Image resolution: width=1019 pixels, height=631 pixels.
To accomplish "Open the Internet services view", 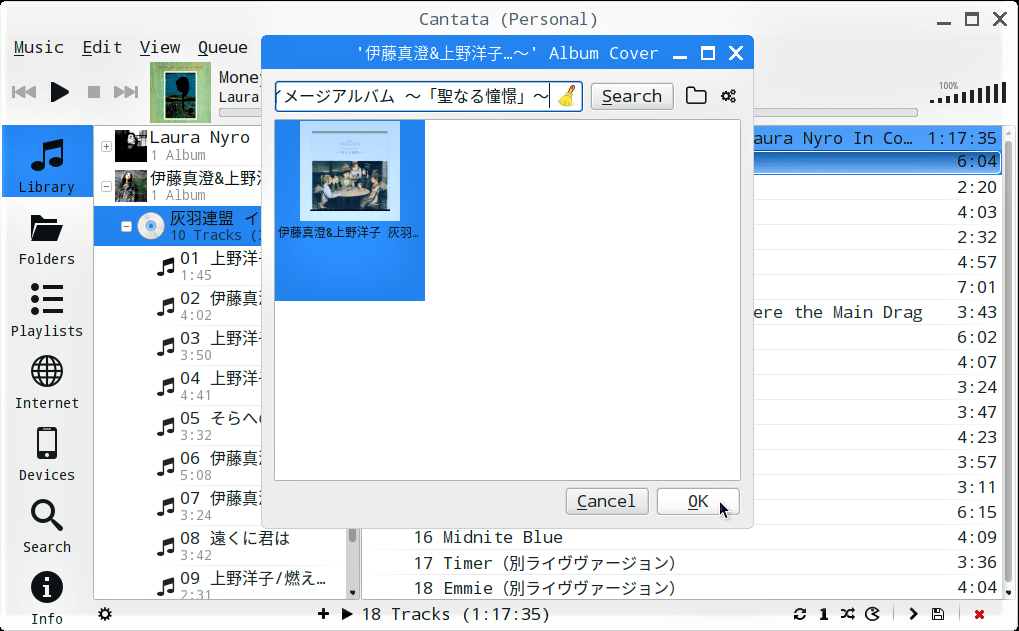I will coord(47,383).
